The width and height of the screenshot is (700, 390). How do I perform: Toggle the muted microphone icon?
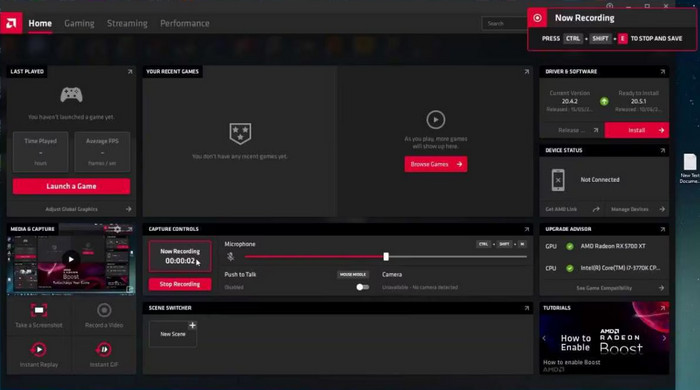click(x=230, y=257)
